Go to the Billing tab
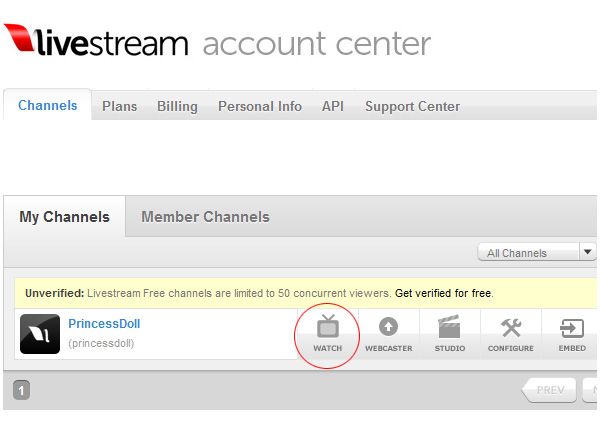This screenshot has width=600, height=445. [177, 106]
